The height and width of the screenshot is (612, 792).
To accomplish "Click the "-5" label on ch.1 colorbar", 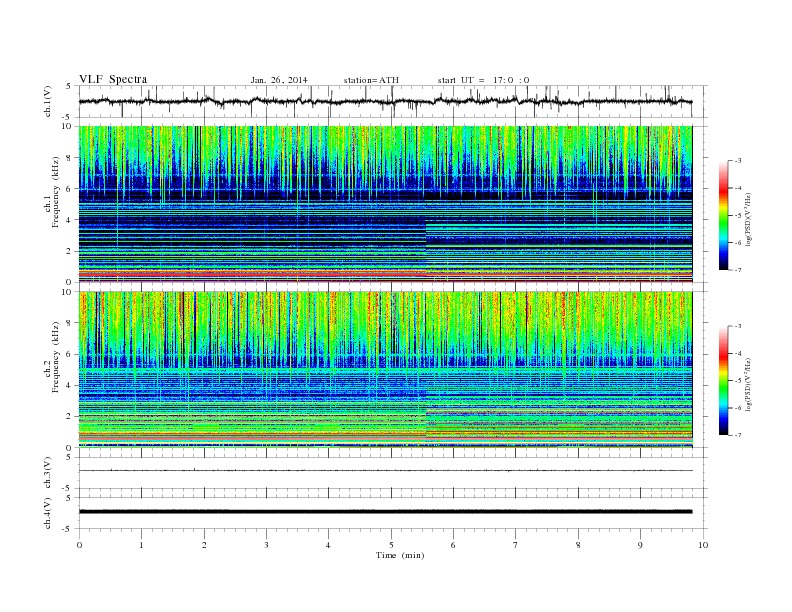I will [x=738, y=215].
